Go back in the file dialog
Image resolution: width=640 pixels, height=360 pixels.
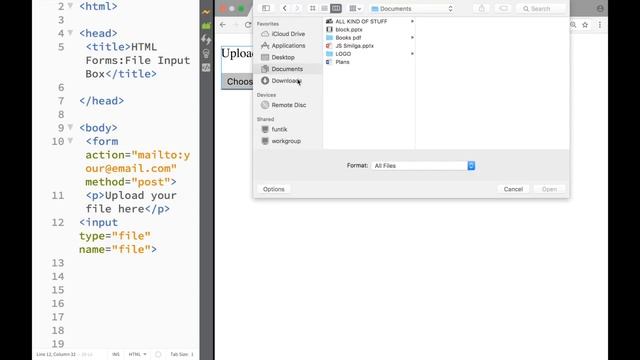(x=284, y=8)
